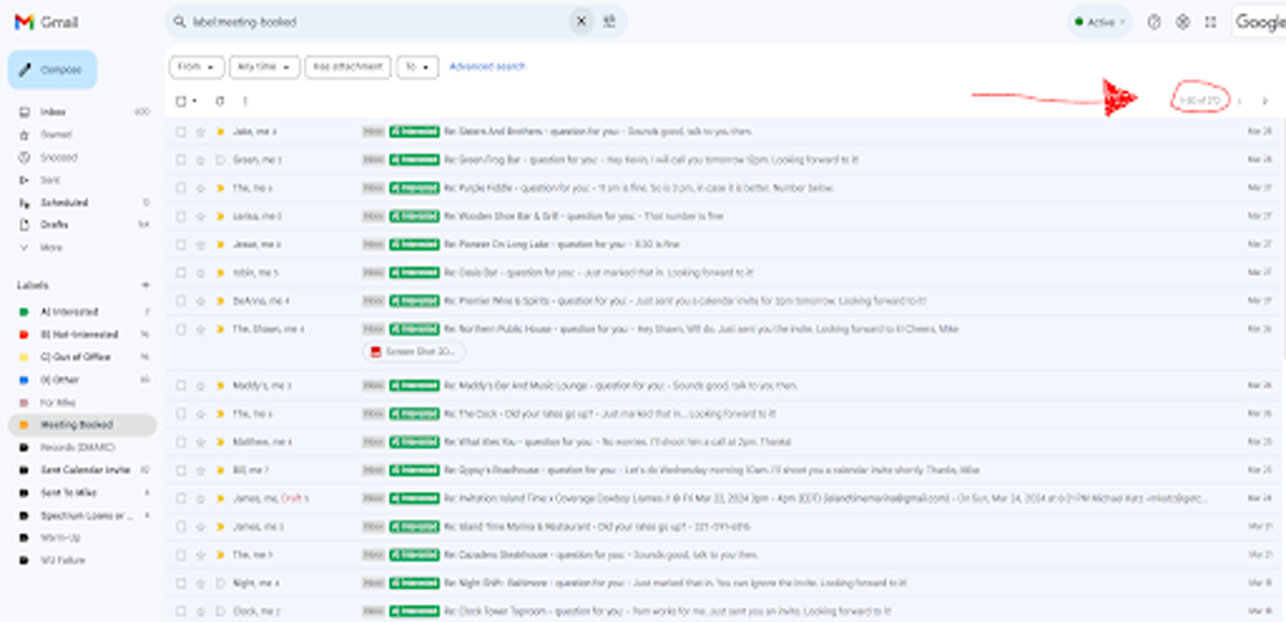1286x622 pixels.
Task: Expand the Any time filter chip
Action: pyautogui.click(x=264, y=67)
